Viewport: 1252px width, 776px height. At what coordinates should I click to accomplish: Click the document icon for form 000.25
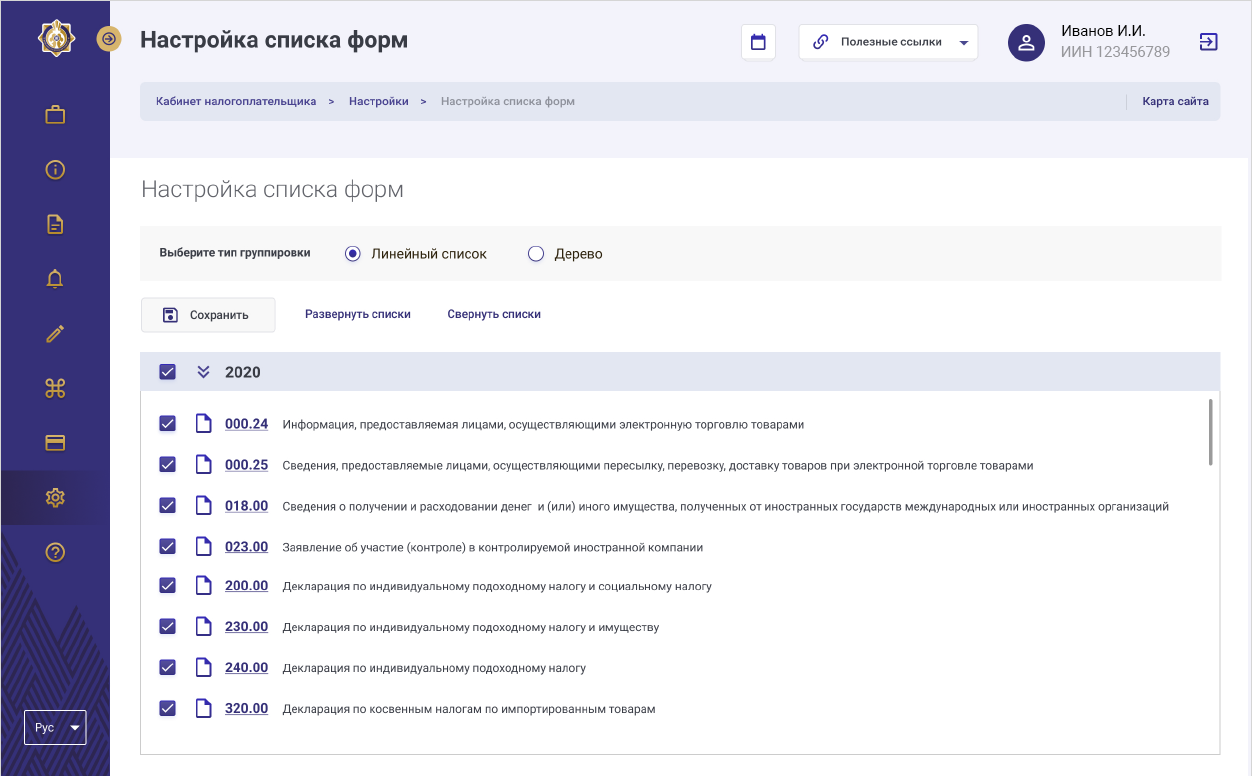203,465
